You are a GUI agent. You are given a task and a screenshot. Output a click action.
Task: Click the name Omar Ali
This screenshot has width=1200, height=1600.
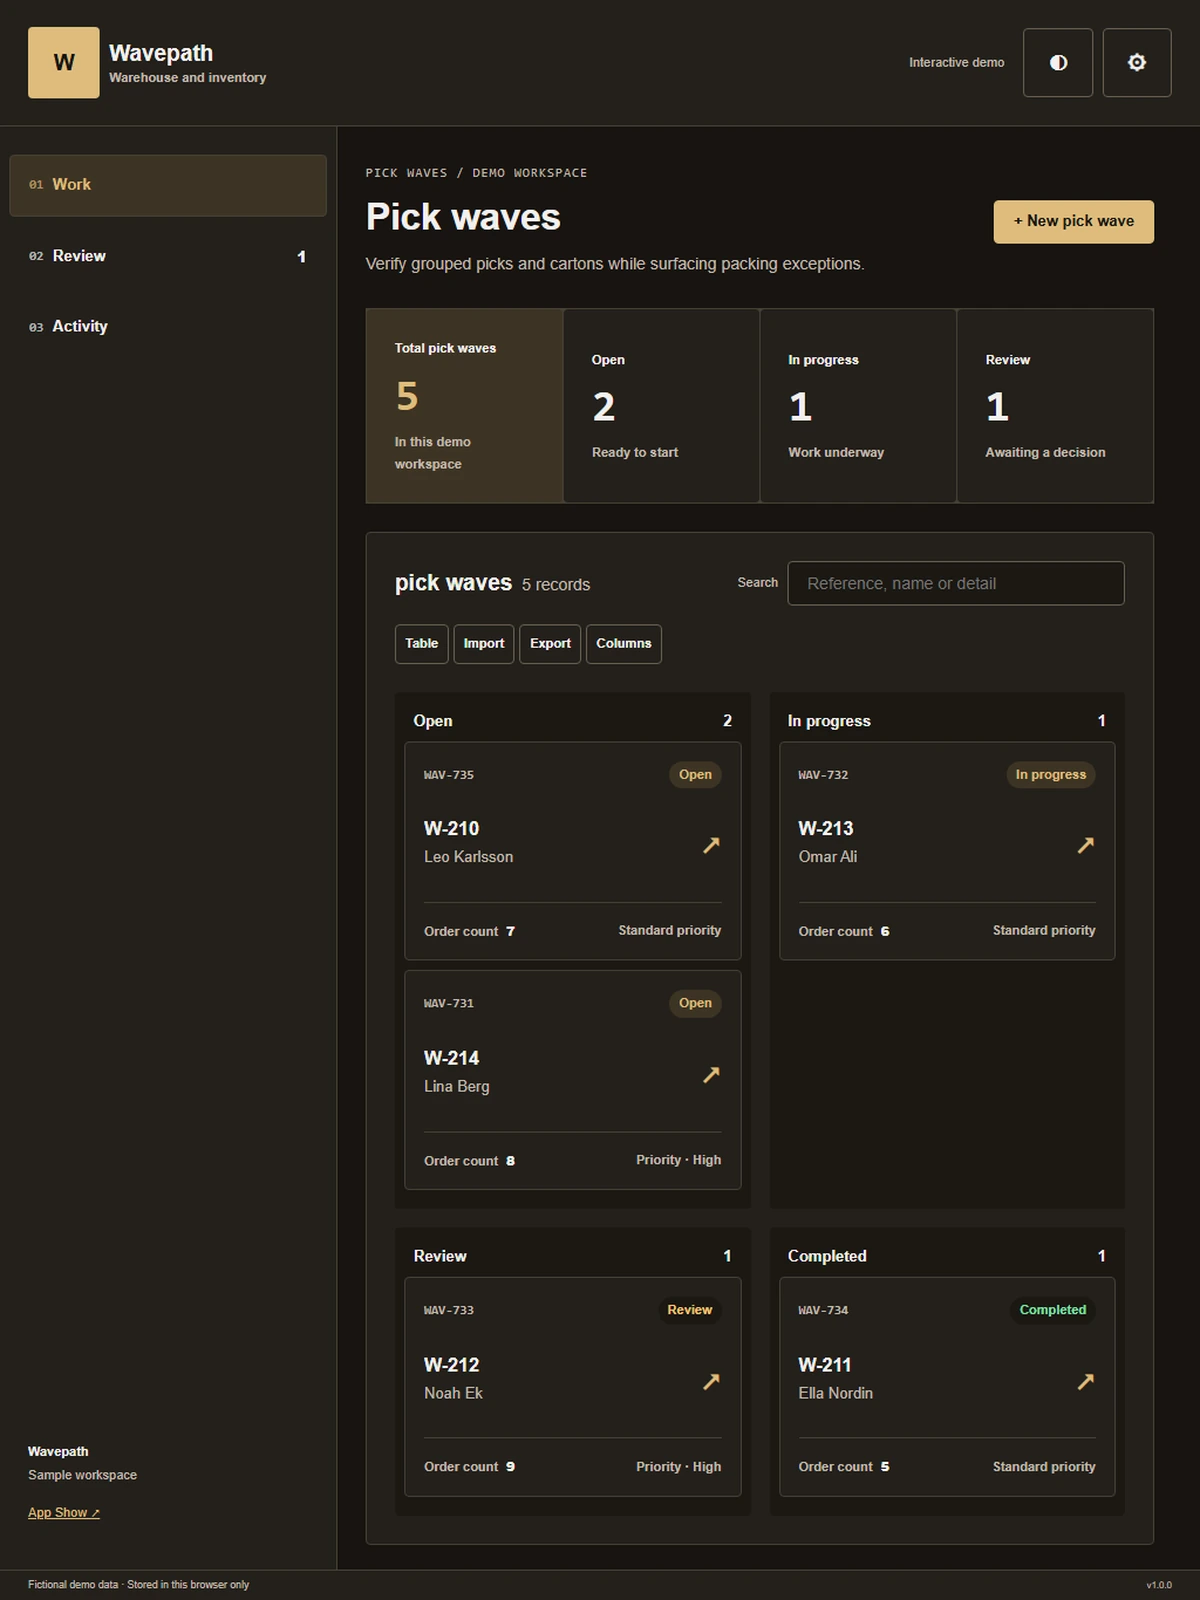coord(827,857)
